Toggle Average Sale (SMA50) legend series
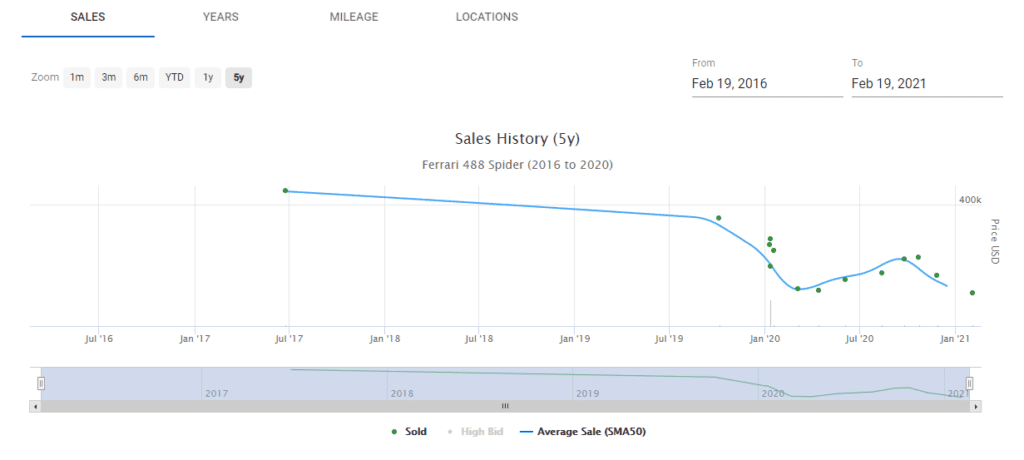 (x=583, y=432)
